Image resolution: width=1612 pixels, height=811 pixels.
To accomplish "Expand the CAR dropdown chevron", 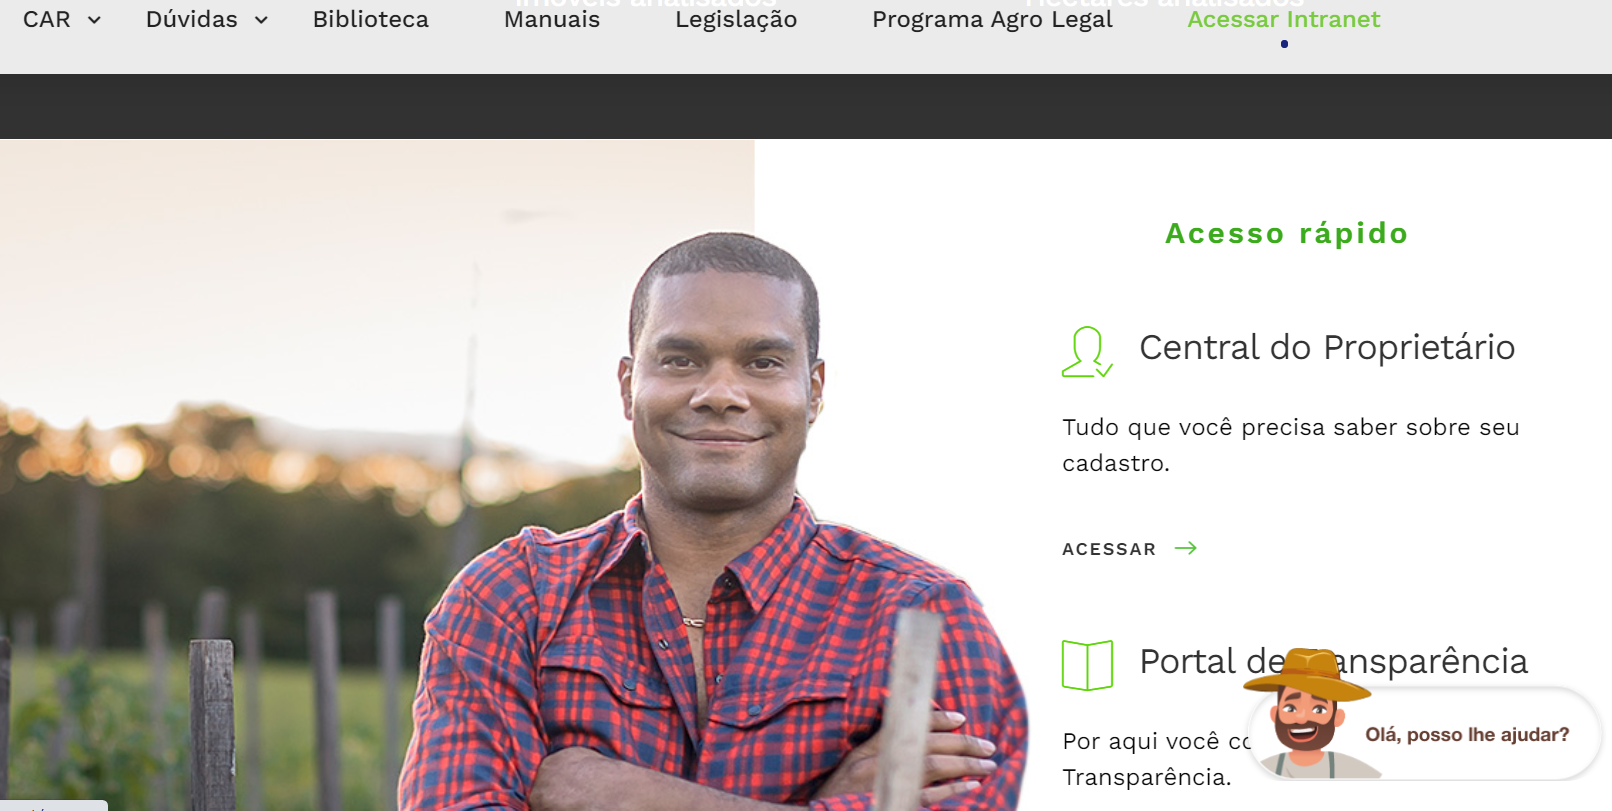I will (x=94, y=20).
